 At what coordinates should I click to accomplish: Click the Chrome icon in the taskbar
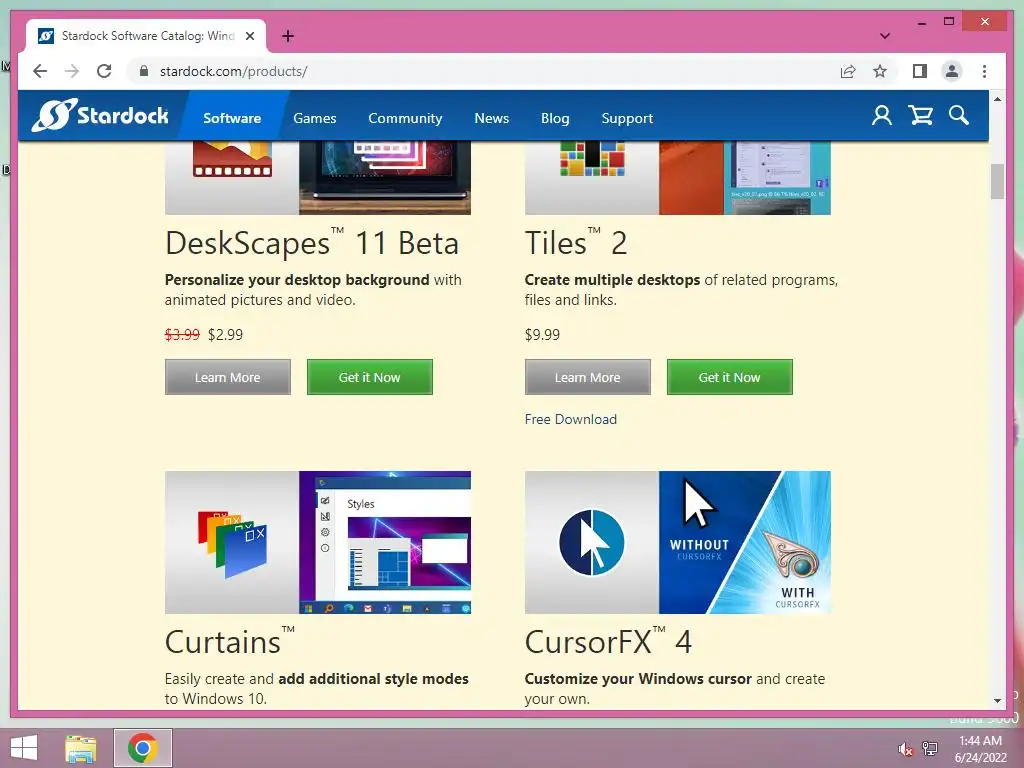pyautogui.click(x=142, y=748)
